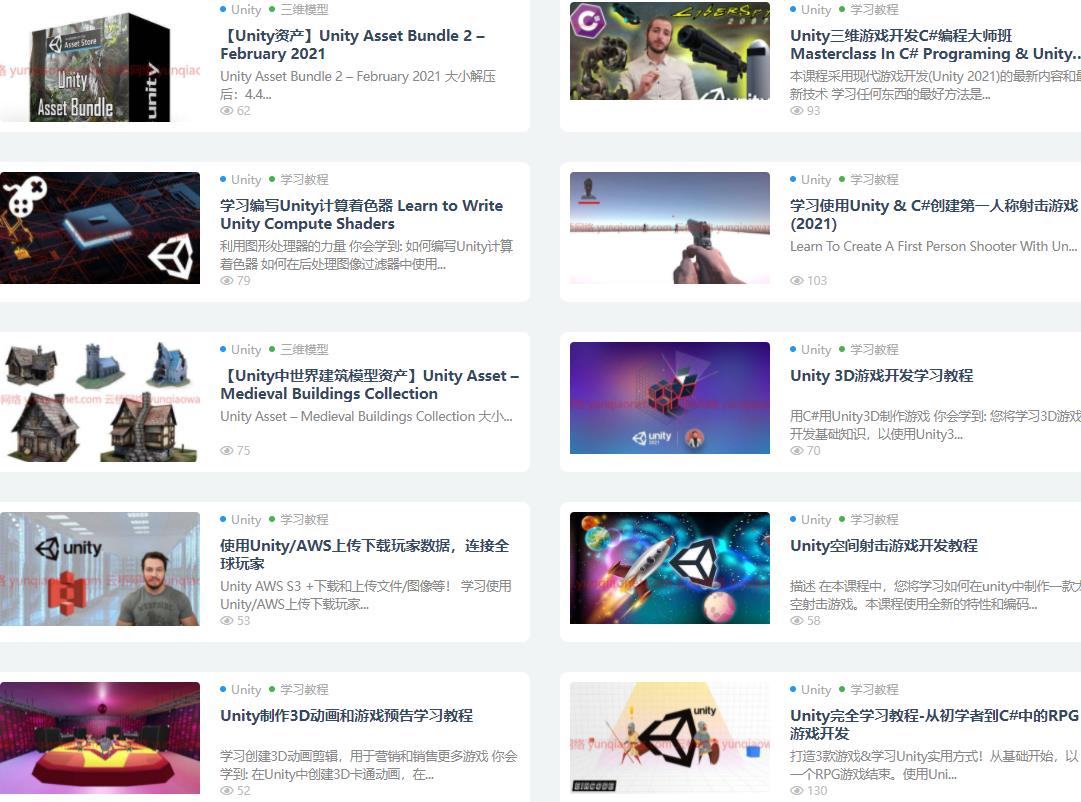Screen dimensions: 1081x802
Task: Open the Unity制作3D动画和游戏预告学习教程 title
Action: (346, 716)
